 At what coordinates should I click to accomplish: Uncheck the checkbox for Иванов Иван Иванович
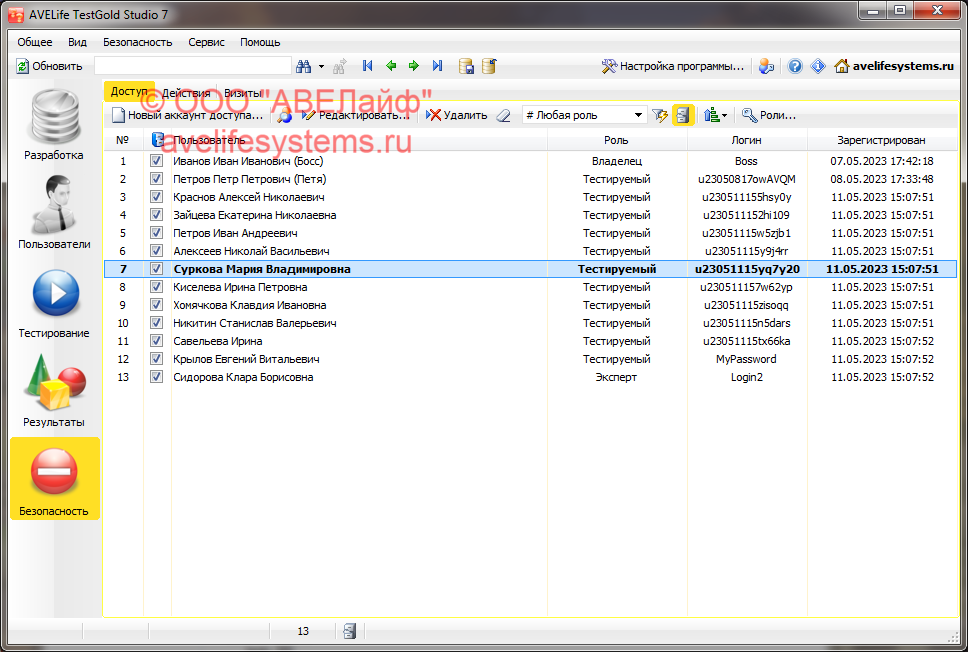click(156, 161)
